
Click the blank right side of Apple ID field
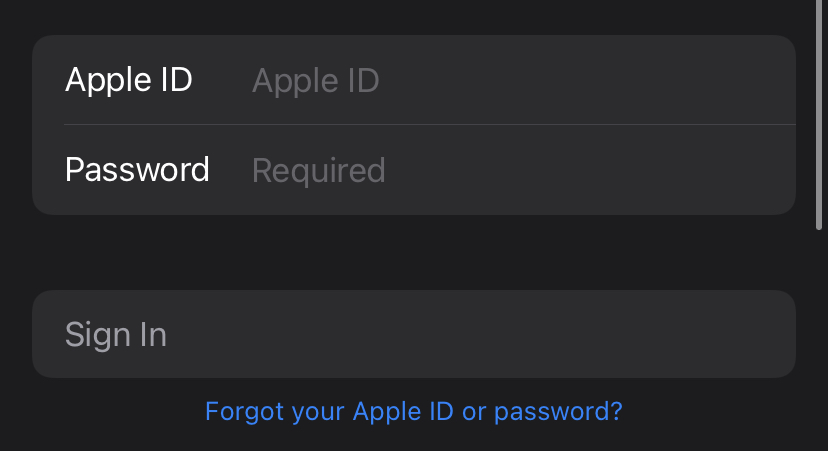586,80
